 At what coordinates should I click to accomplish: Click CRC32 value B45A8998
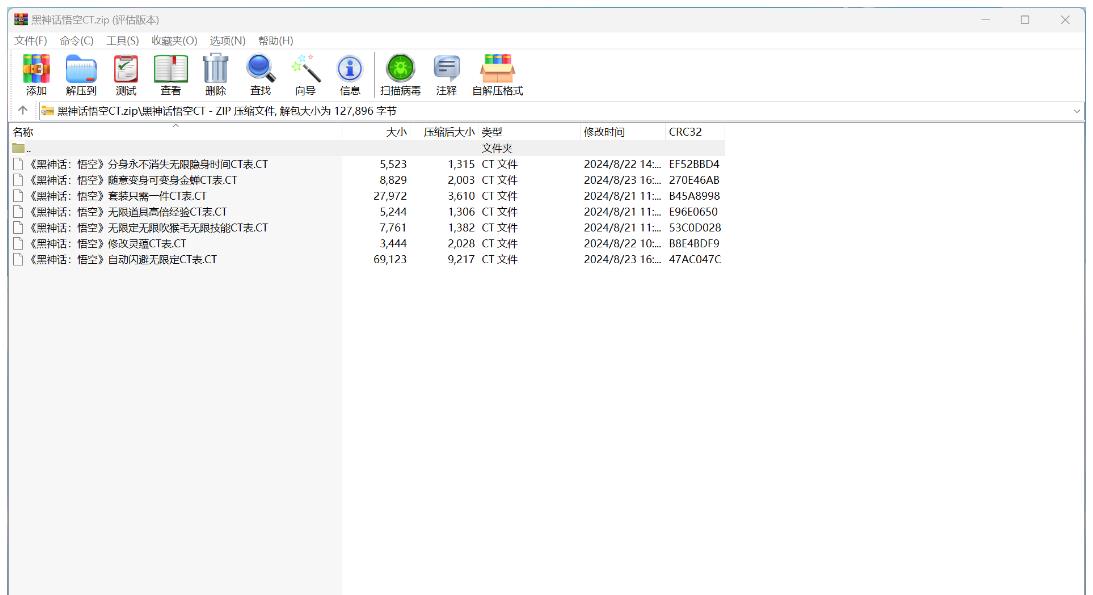(694, 196)
